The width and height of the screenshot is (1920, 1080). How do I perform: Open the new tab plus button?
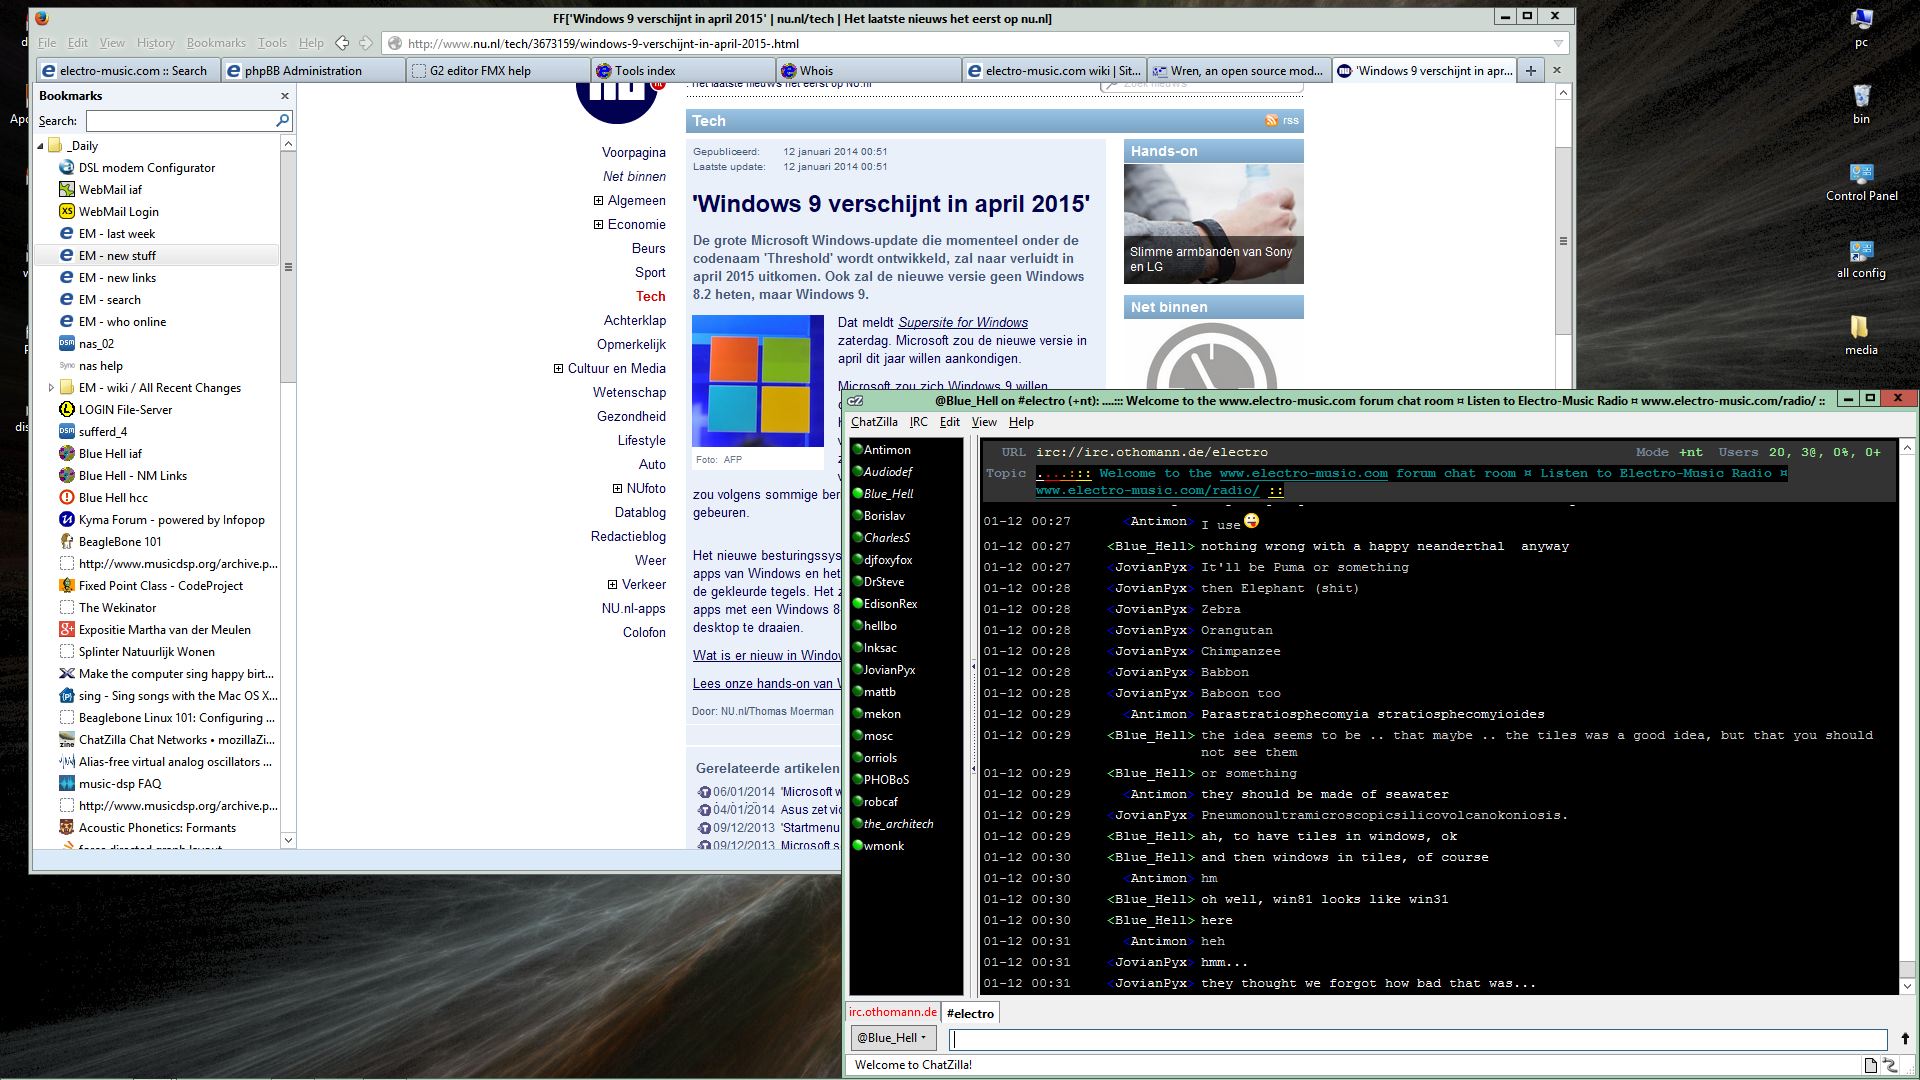(x=1530, y=71)
